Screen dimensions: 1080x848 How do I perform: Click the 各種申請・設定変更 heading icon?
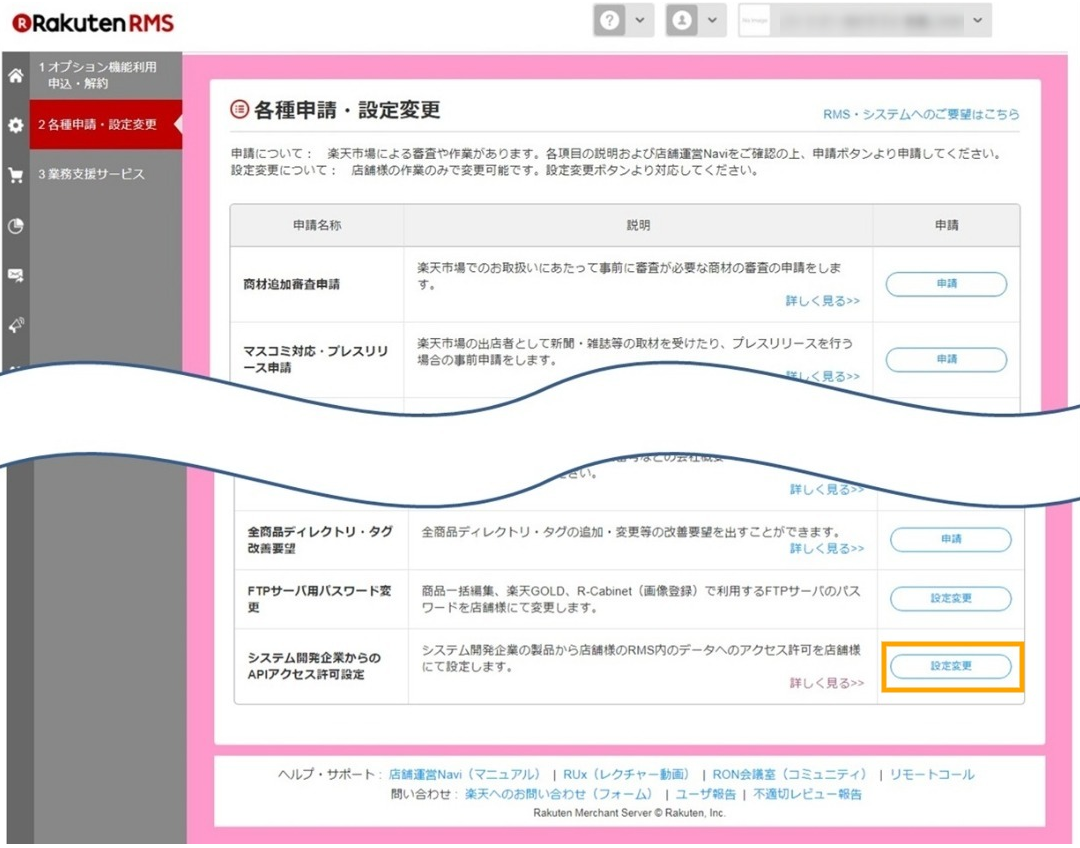(x=239, y=109)
